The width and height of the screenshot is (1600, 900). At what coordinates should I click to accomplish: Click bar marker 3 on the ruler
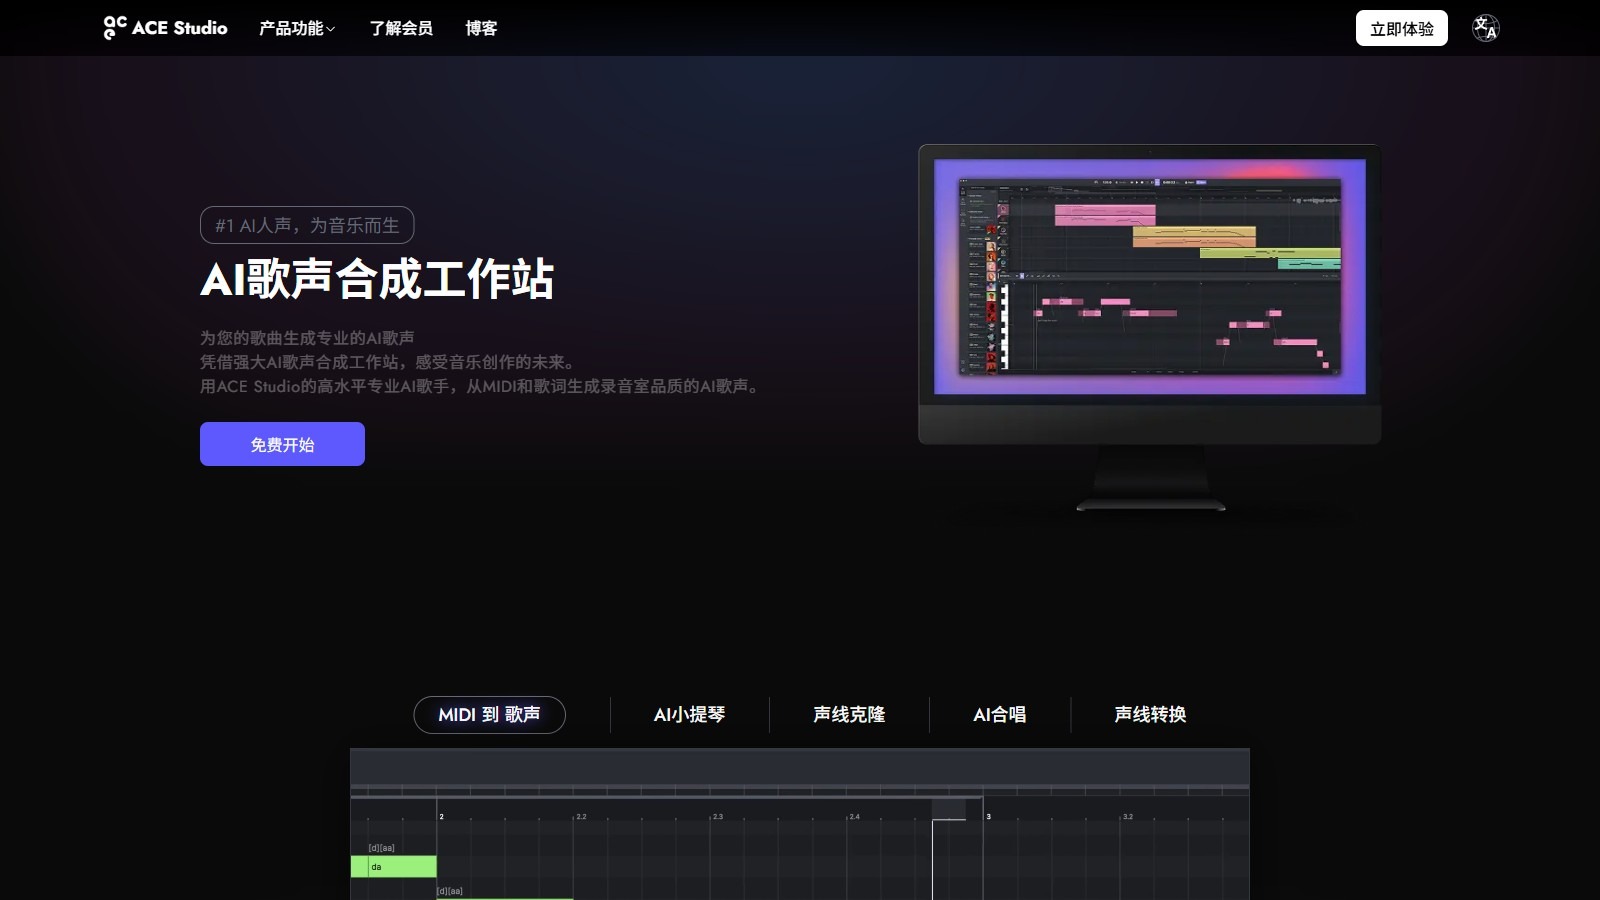[x=988, y=815]
